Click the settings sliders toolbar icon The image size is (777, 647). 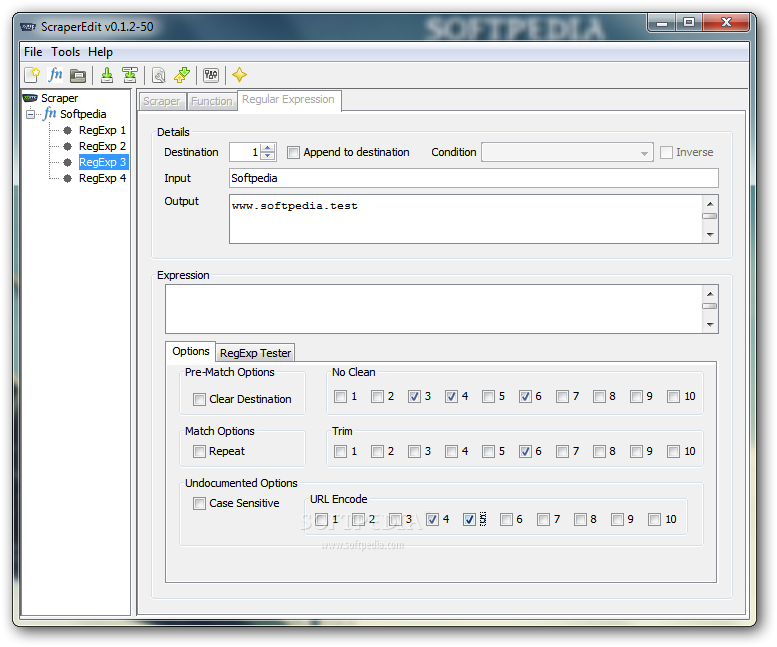(211, 75)
